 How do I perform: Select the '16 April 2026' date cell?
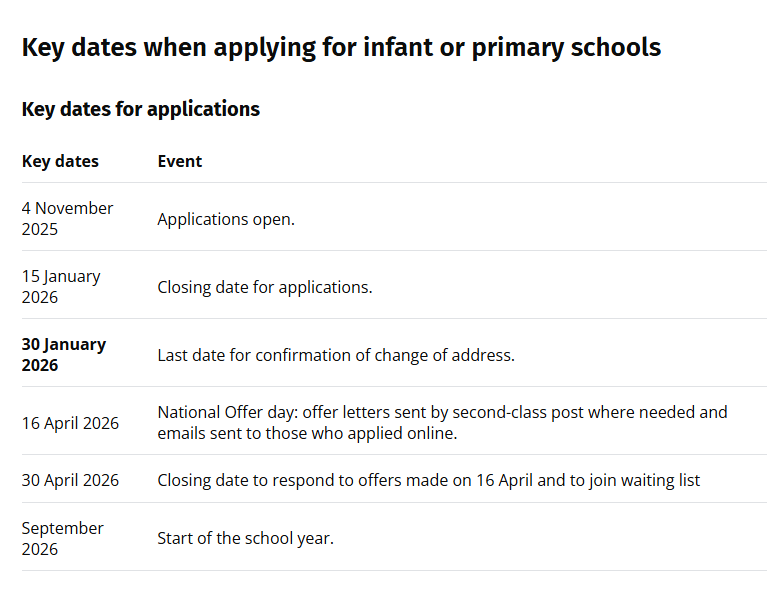[x=70, y=423]
